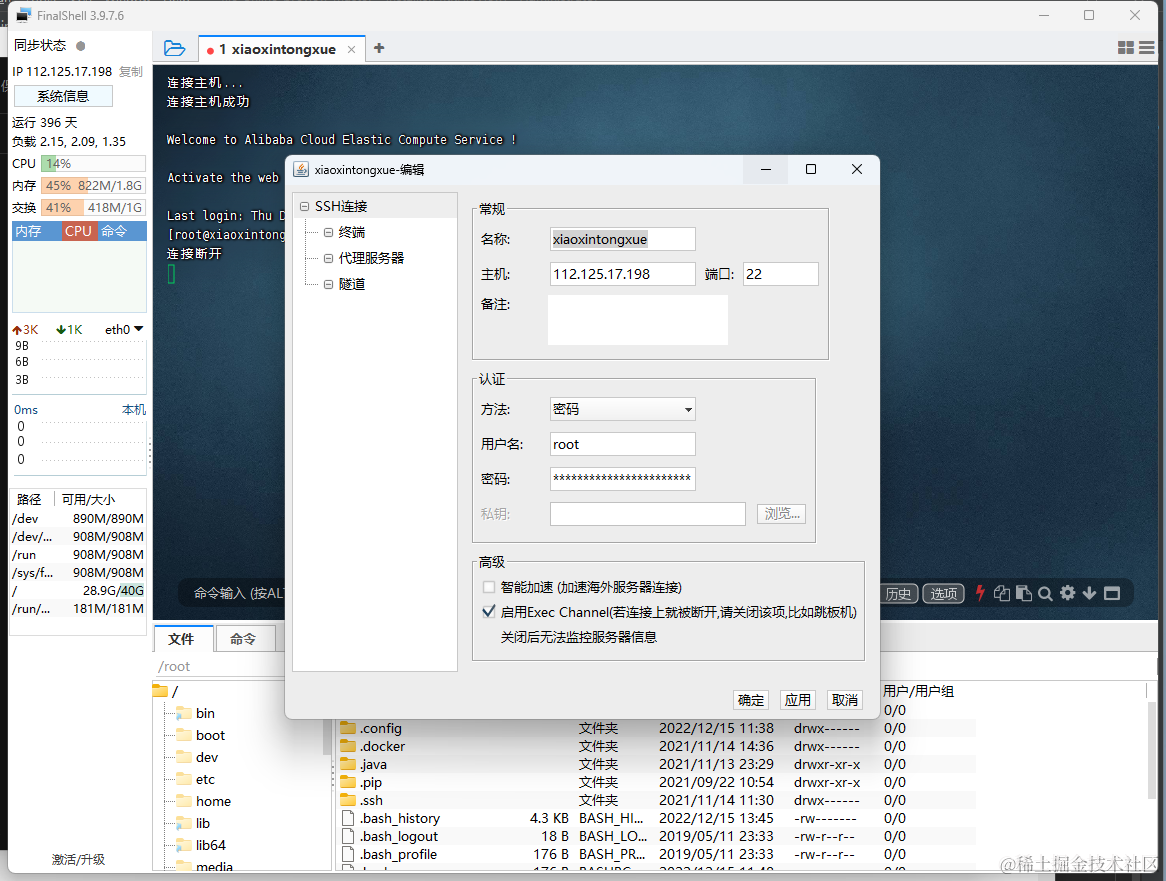Switch to grid layout view icon
This screenshot has width=1166, height=881.
pos(1126,48)
